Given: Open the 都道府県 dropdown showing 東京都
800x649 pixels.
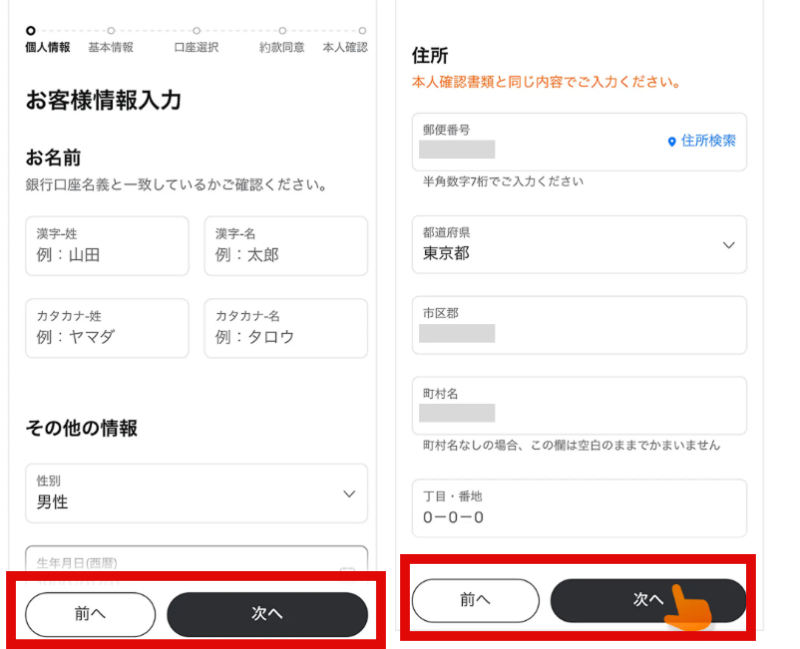Looking at the screenshot, I should [x=579, y=244].
